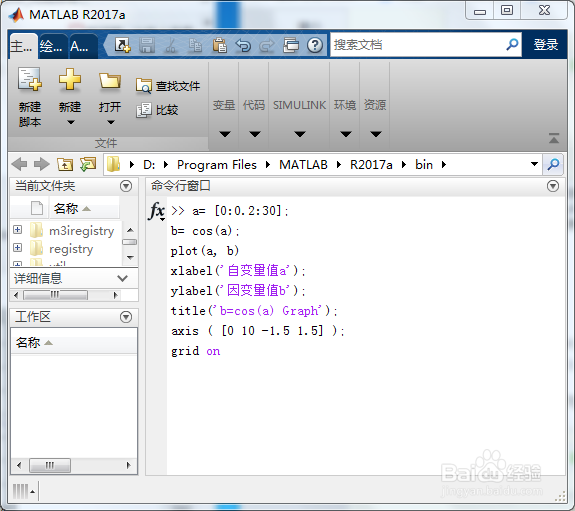The width and height of the screenshot is (575, 511).
Task: Click the details panel horizontal scrollbar thumb
Action: tap(55, 295)
